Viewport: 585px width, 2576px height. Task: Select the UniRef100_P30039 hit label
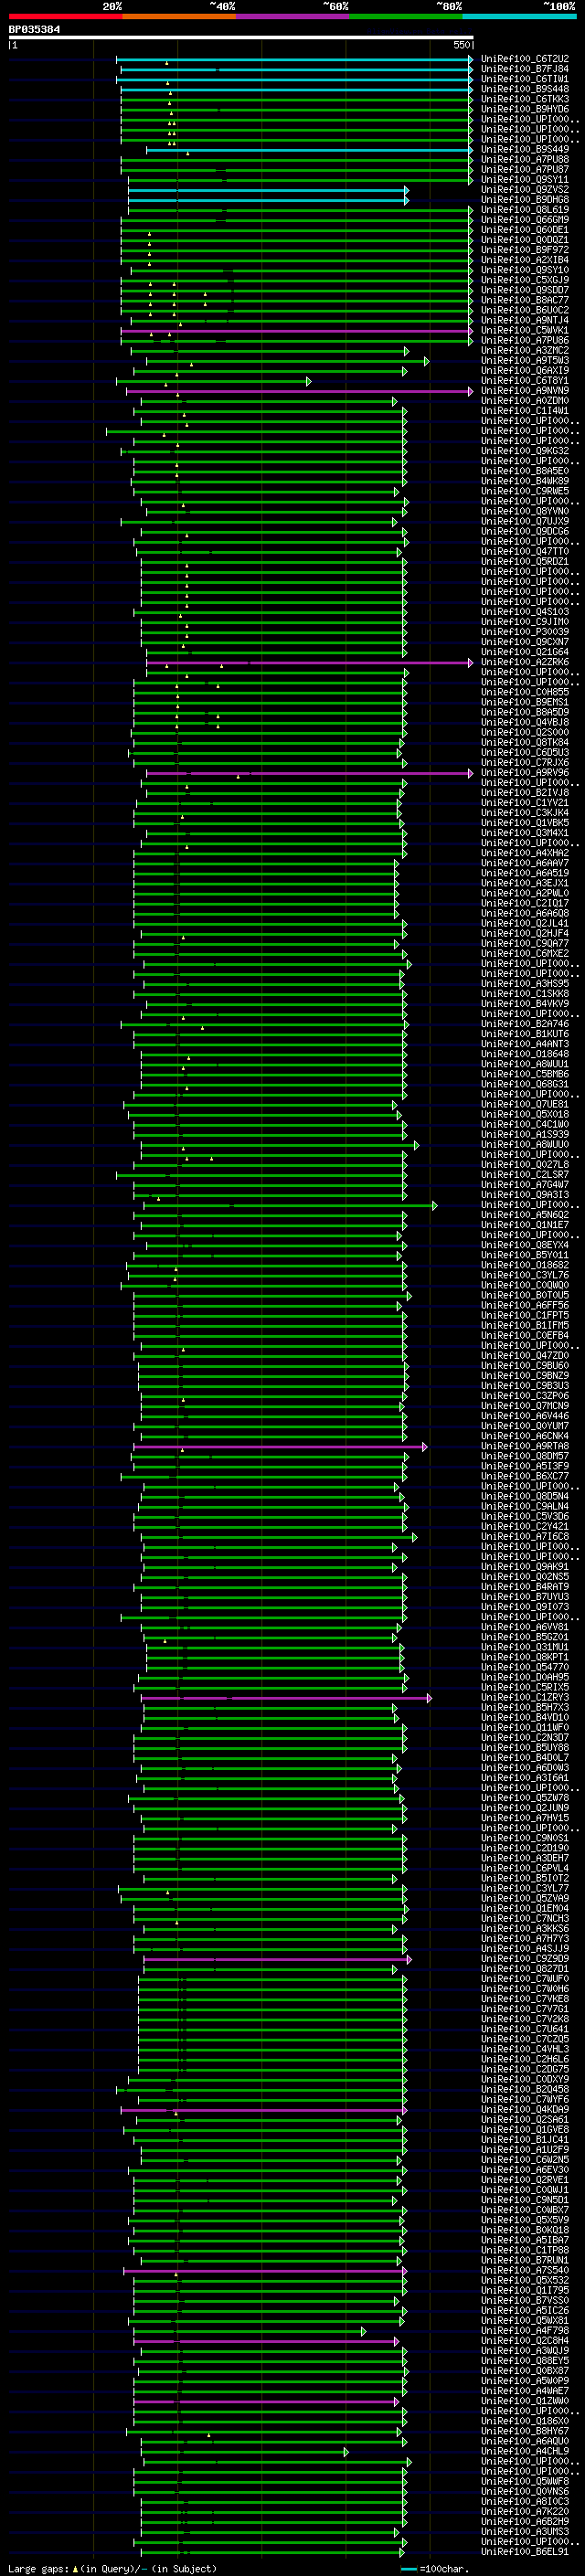coord(525,632)
